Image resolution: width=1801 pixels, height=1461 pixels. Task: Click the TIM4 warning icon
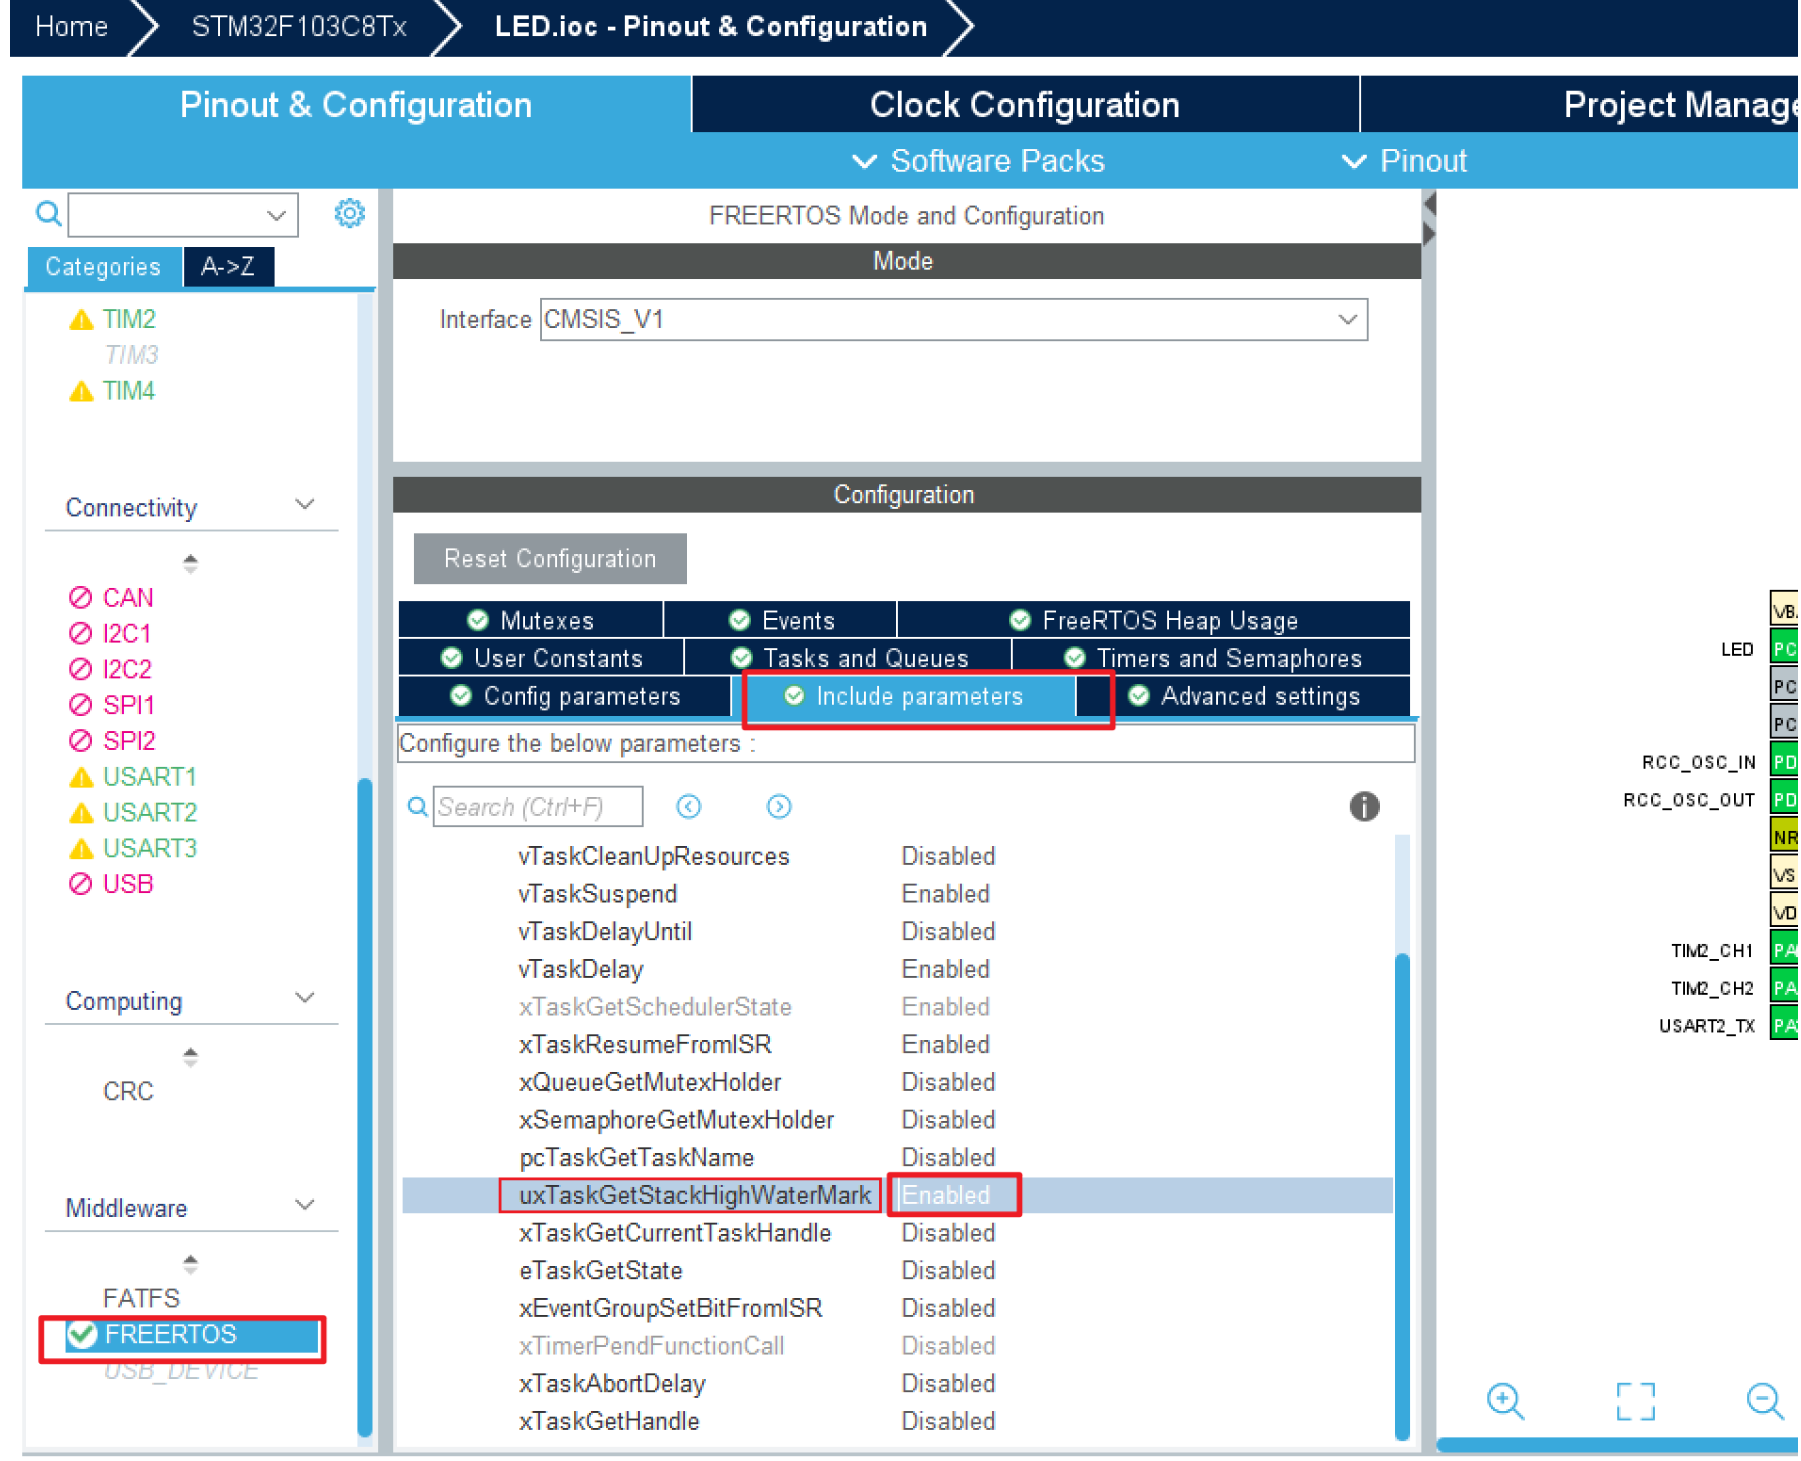[x=81, y=391]
